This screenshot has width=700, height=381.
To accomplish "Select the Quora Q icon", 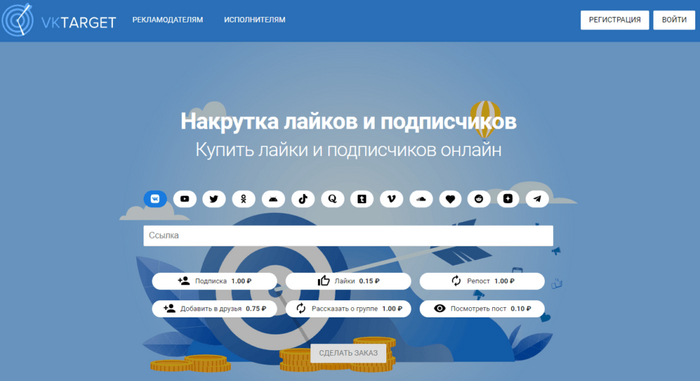I will tap(332, 199).
